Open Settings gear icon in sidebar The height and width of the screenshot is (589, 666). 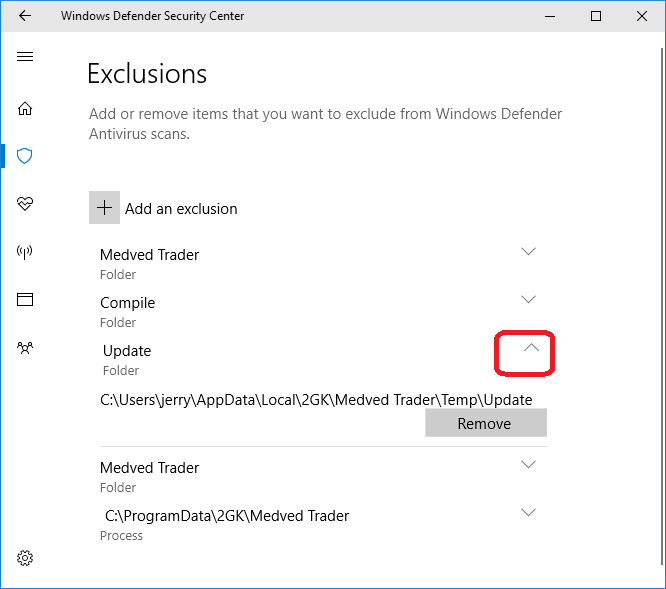coord(25,558)
